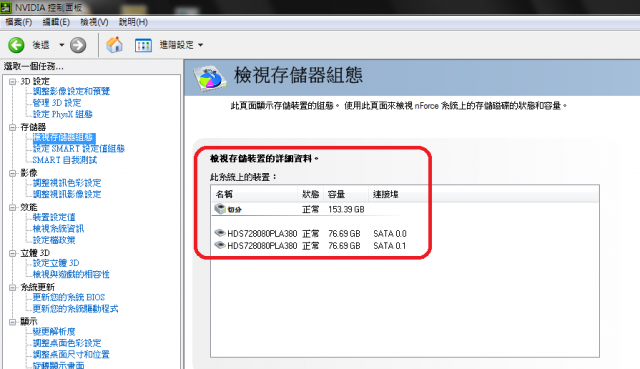Click the green back arrow button
The image size is (640, 369).
(x=16, y=45)
